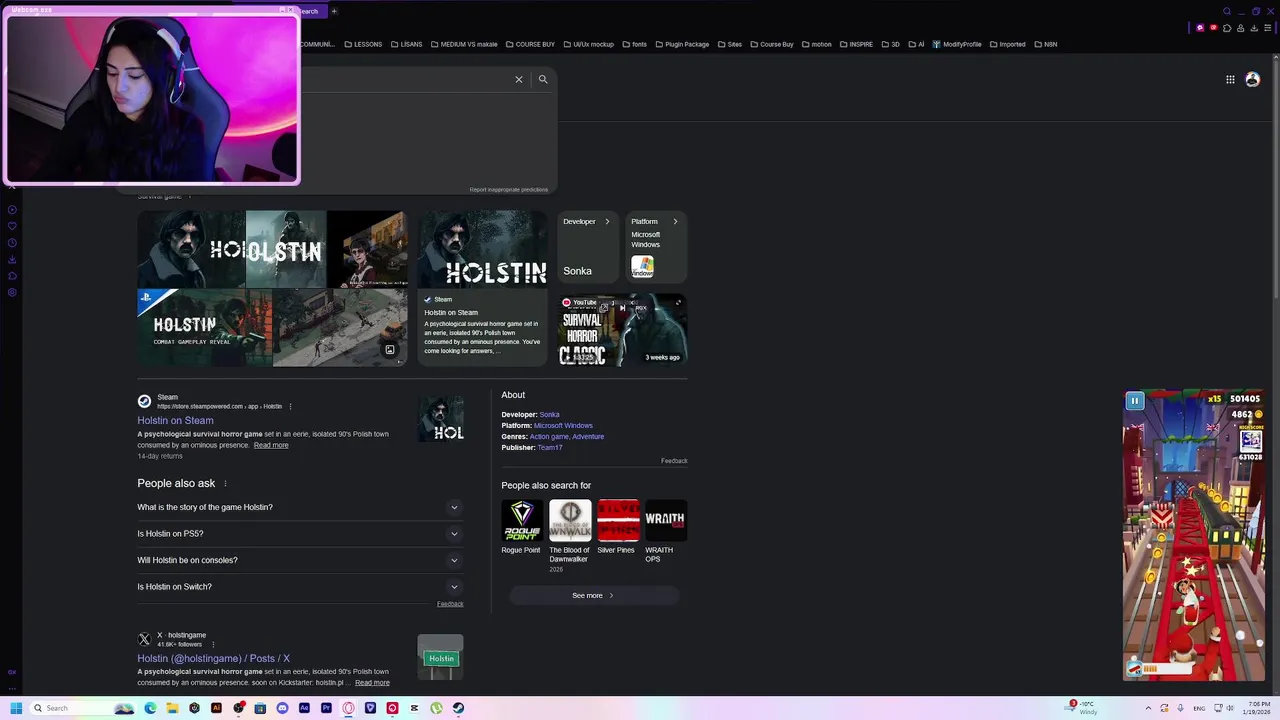Expand the Platform card arrow

coord(675,221)
